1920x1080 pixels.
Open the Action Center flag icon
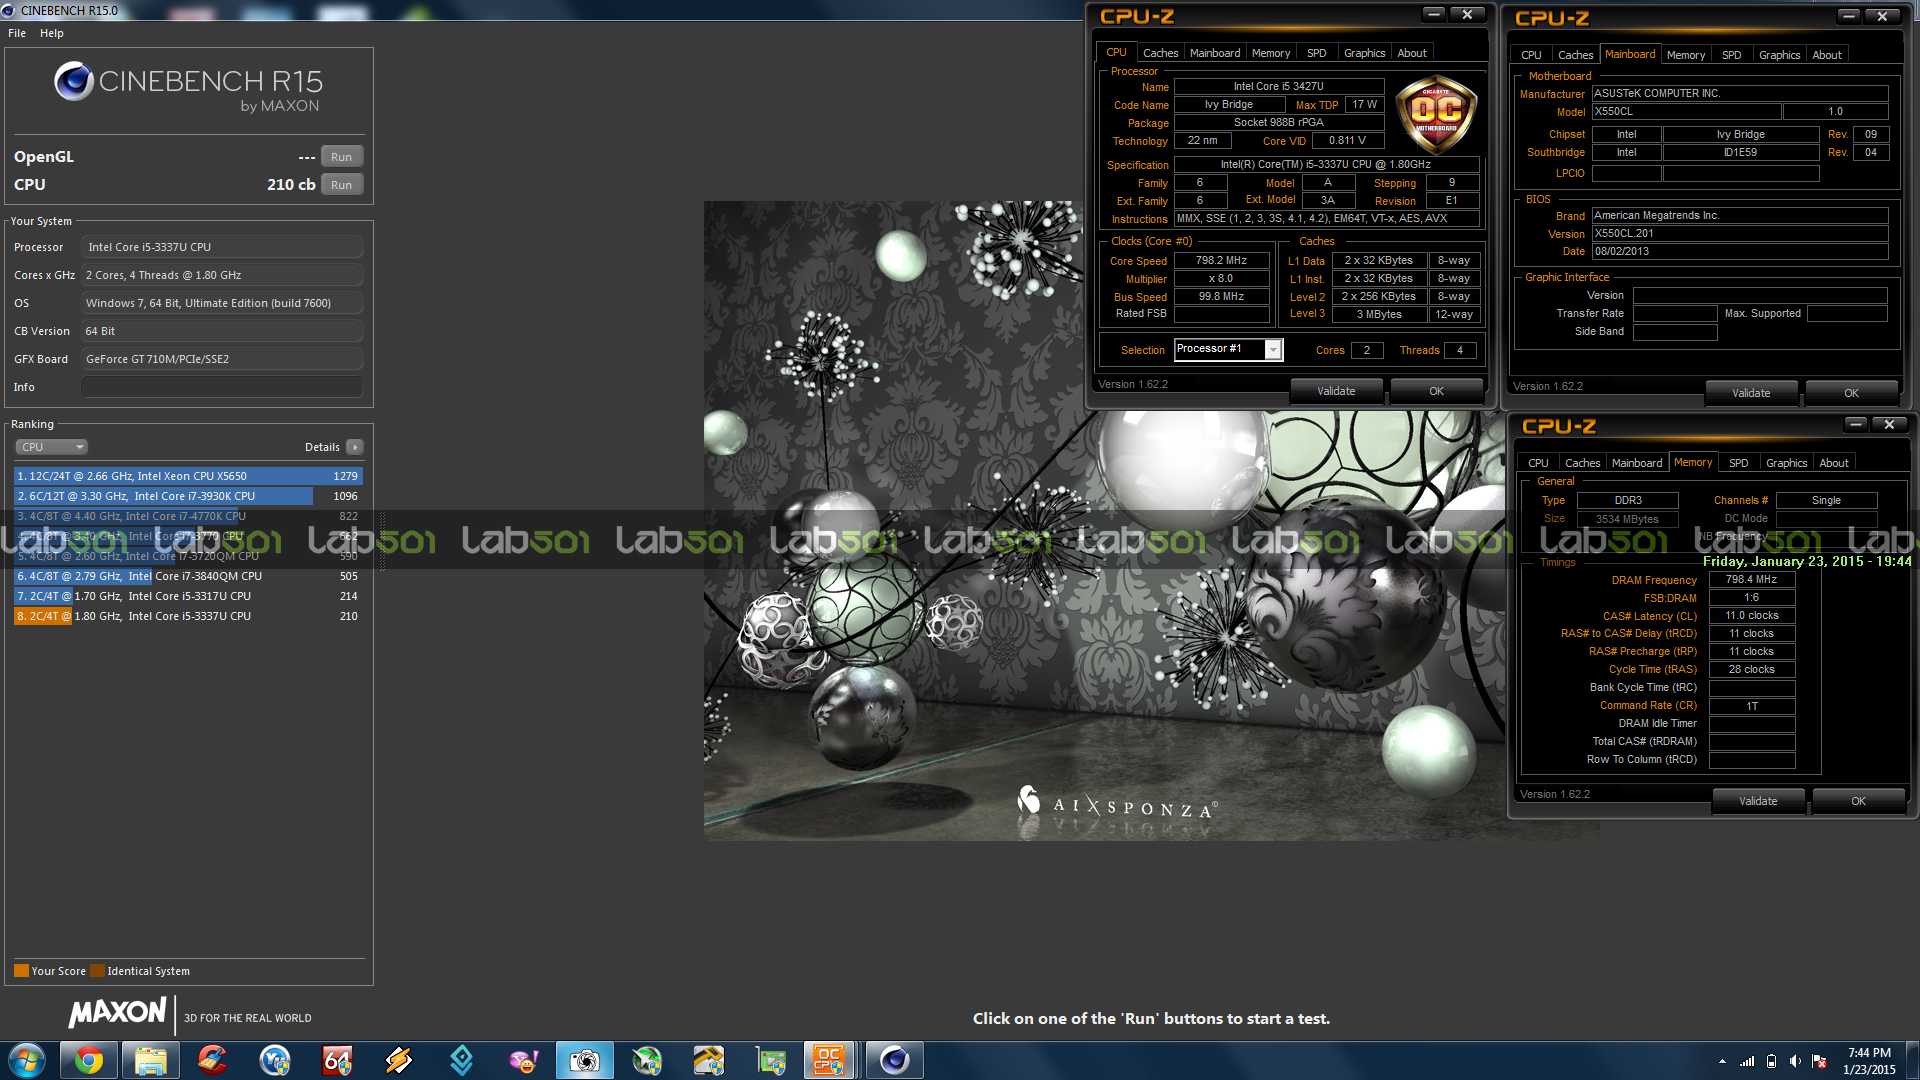[1819, 1061]
